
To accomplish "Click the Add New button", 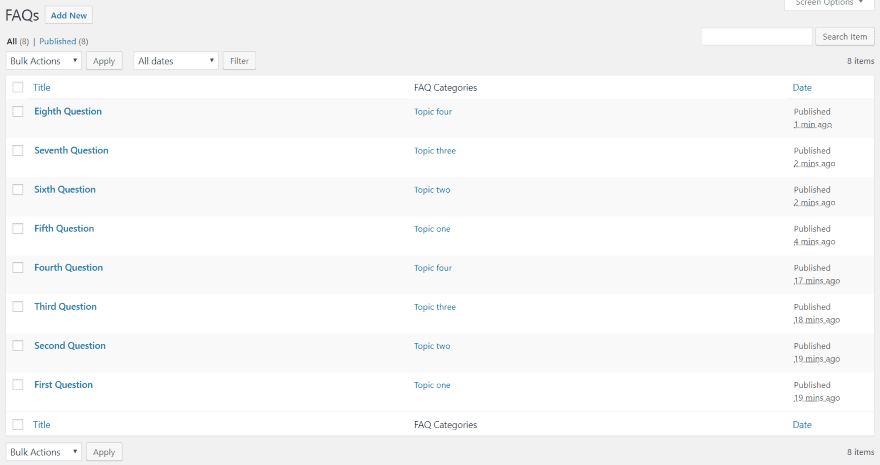I will [x=68, y=15].
